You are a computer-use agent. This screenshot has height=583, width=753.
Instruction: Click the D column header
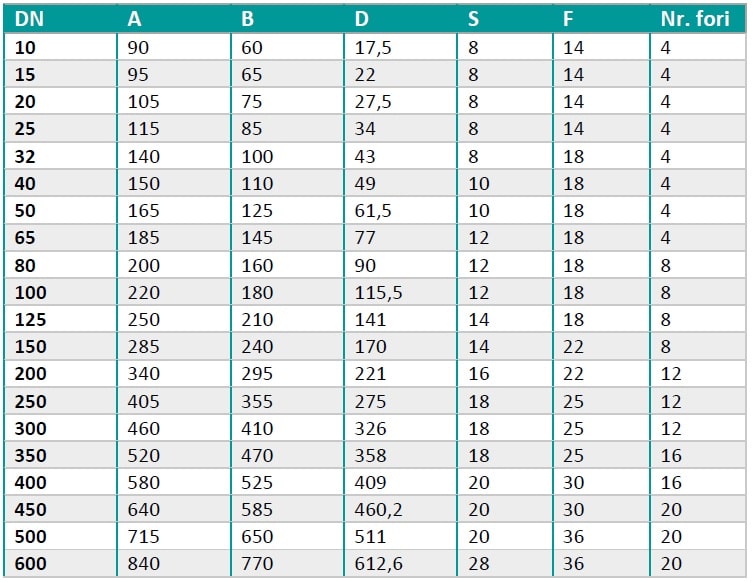362,19
